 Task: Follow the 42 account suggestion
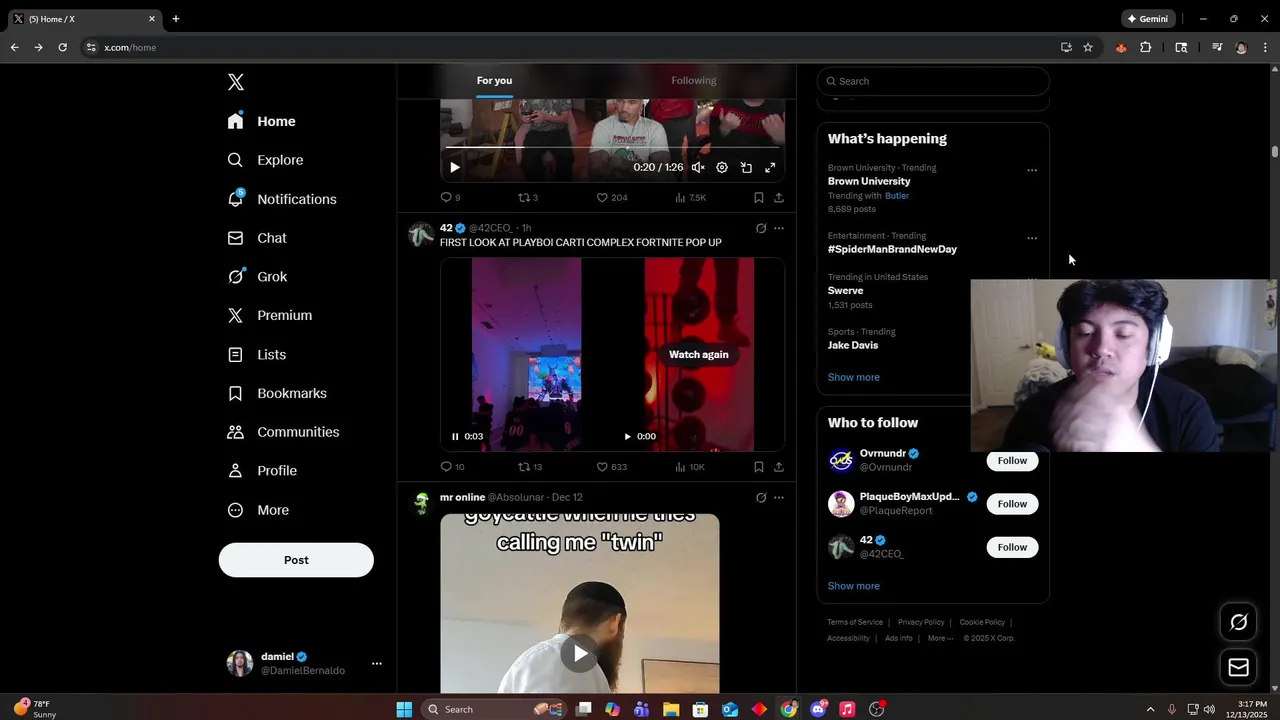tap(1012, 547)
